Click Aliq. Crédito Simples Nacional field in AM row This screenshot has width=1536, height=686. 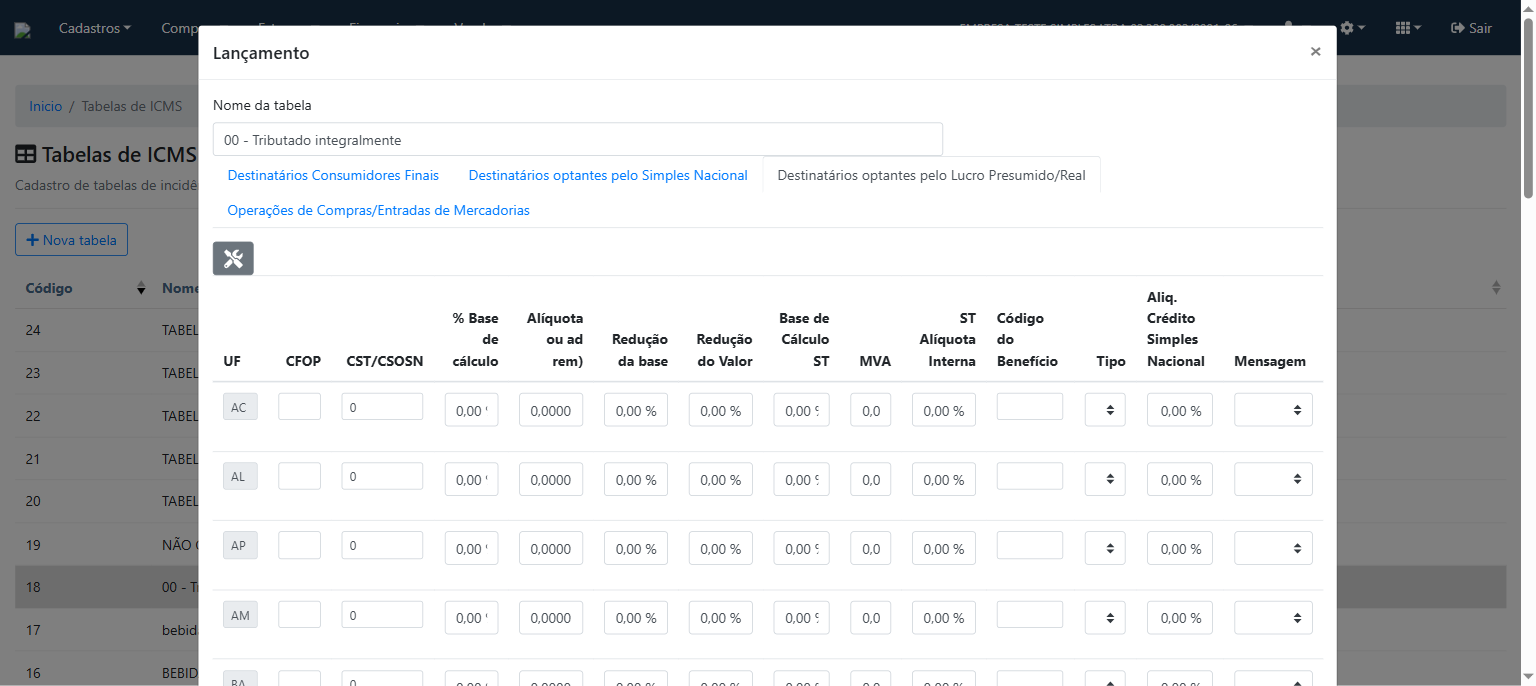pyautogui.click(x=1180, y=617)
